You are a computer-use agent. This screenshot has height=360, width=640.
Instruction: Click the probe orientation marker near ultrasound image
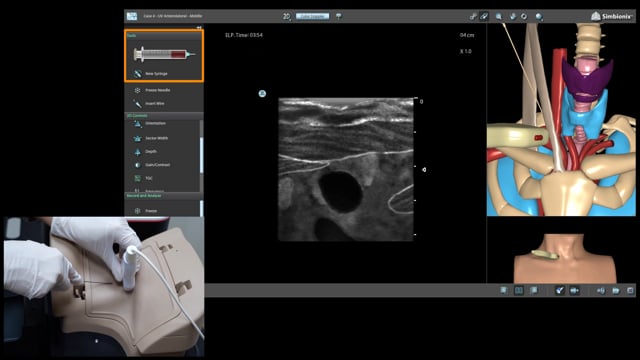tap(262, 94)
